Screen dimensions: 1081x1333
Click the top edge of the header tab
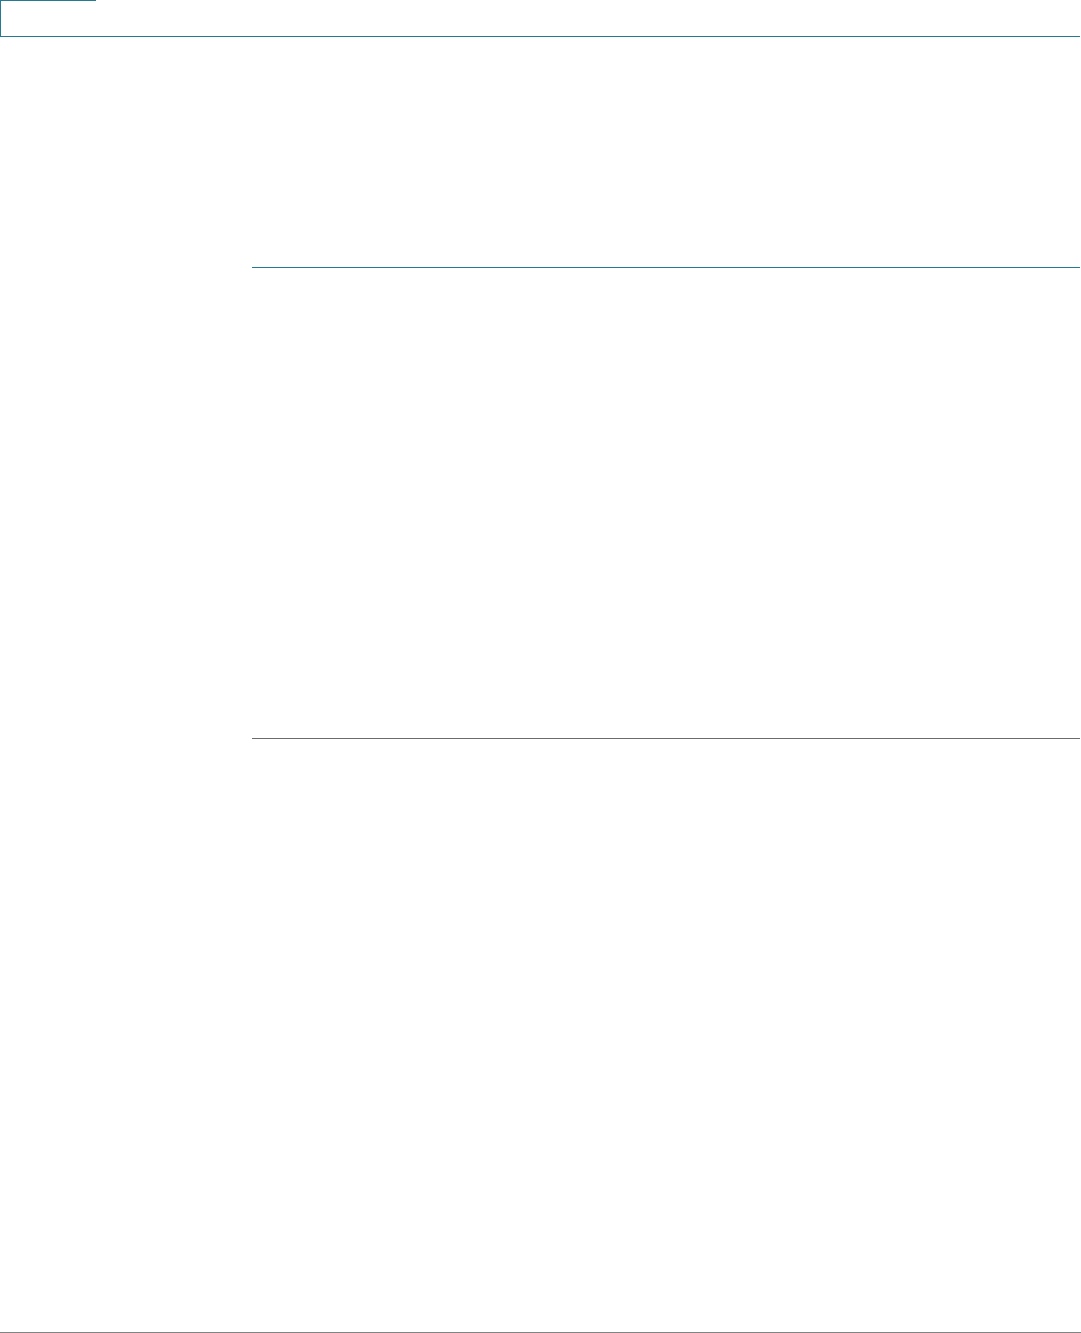coord(48,1)
